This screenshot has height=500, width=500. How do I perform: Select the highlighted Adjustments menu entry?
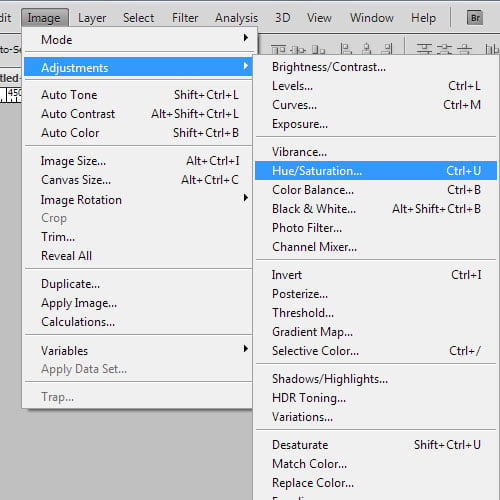pyautogui.click(x=138, y=68)
